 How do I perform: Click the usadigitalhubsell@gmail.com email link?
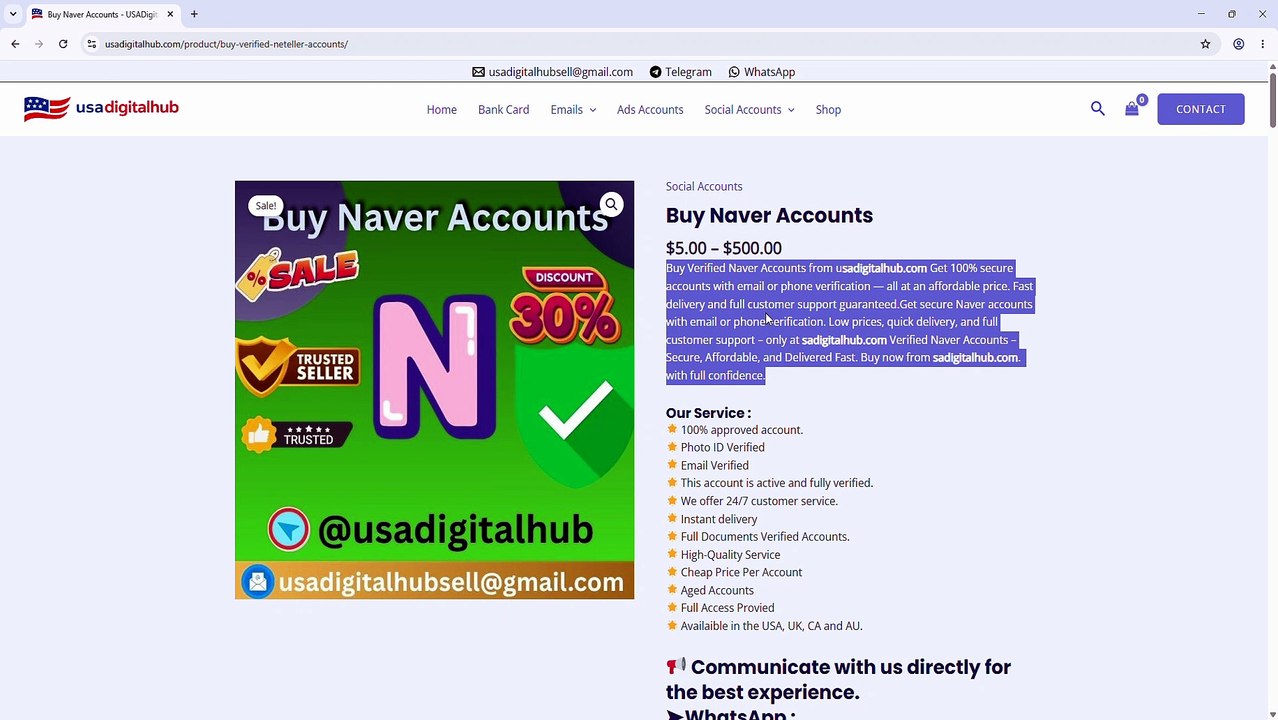560,72
